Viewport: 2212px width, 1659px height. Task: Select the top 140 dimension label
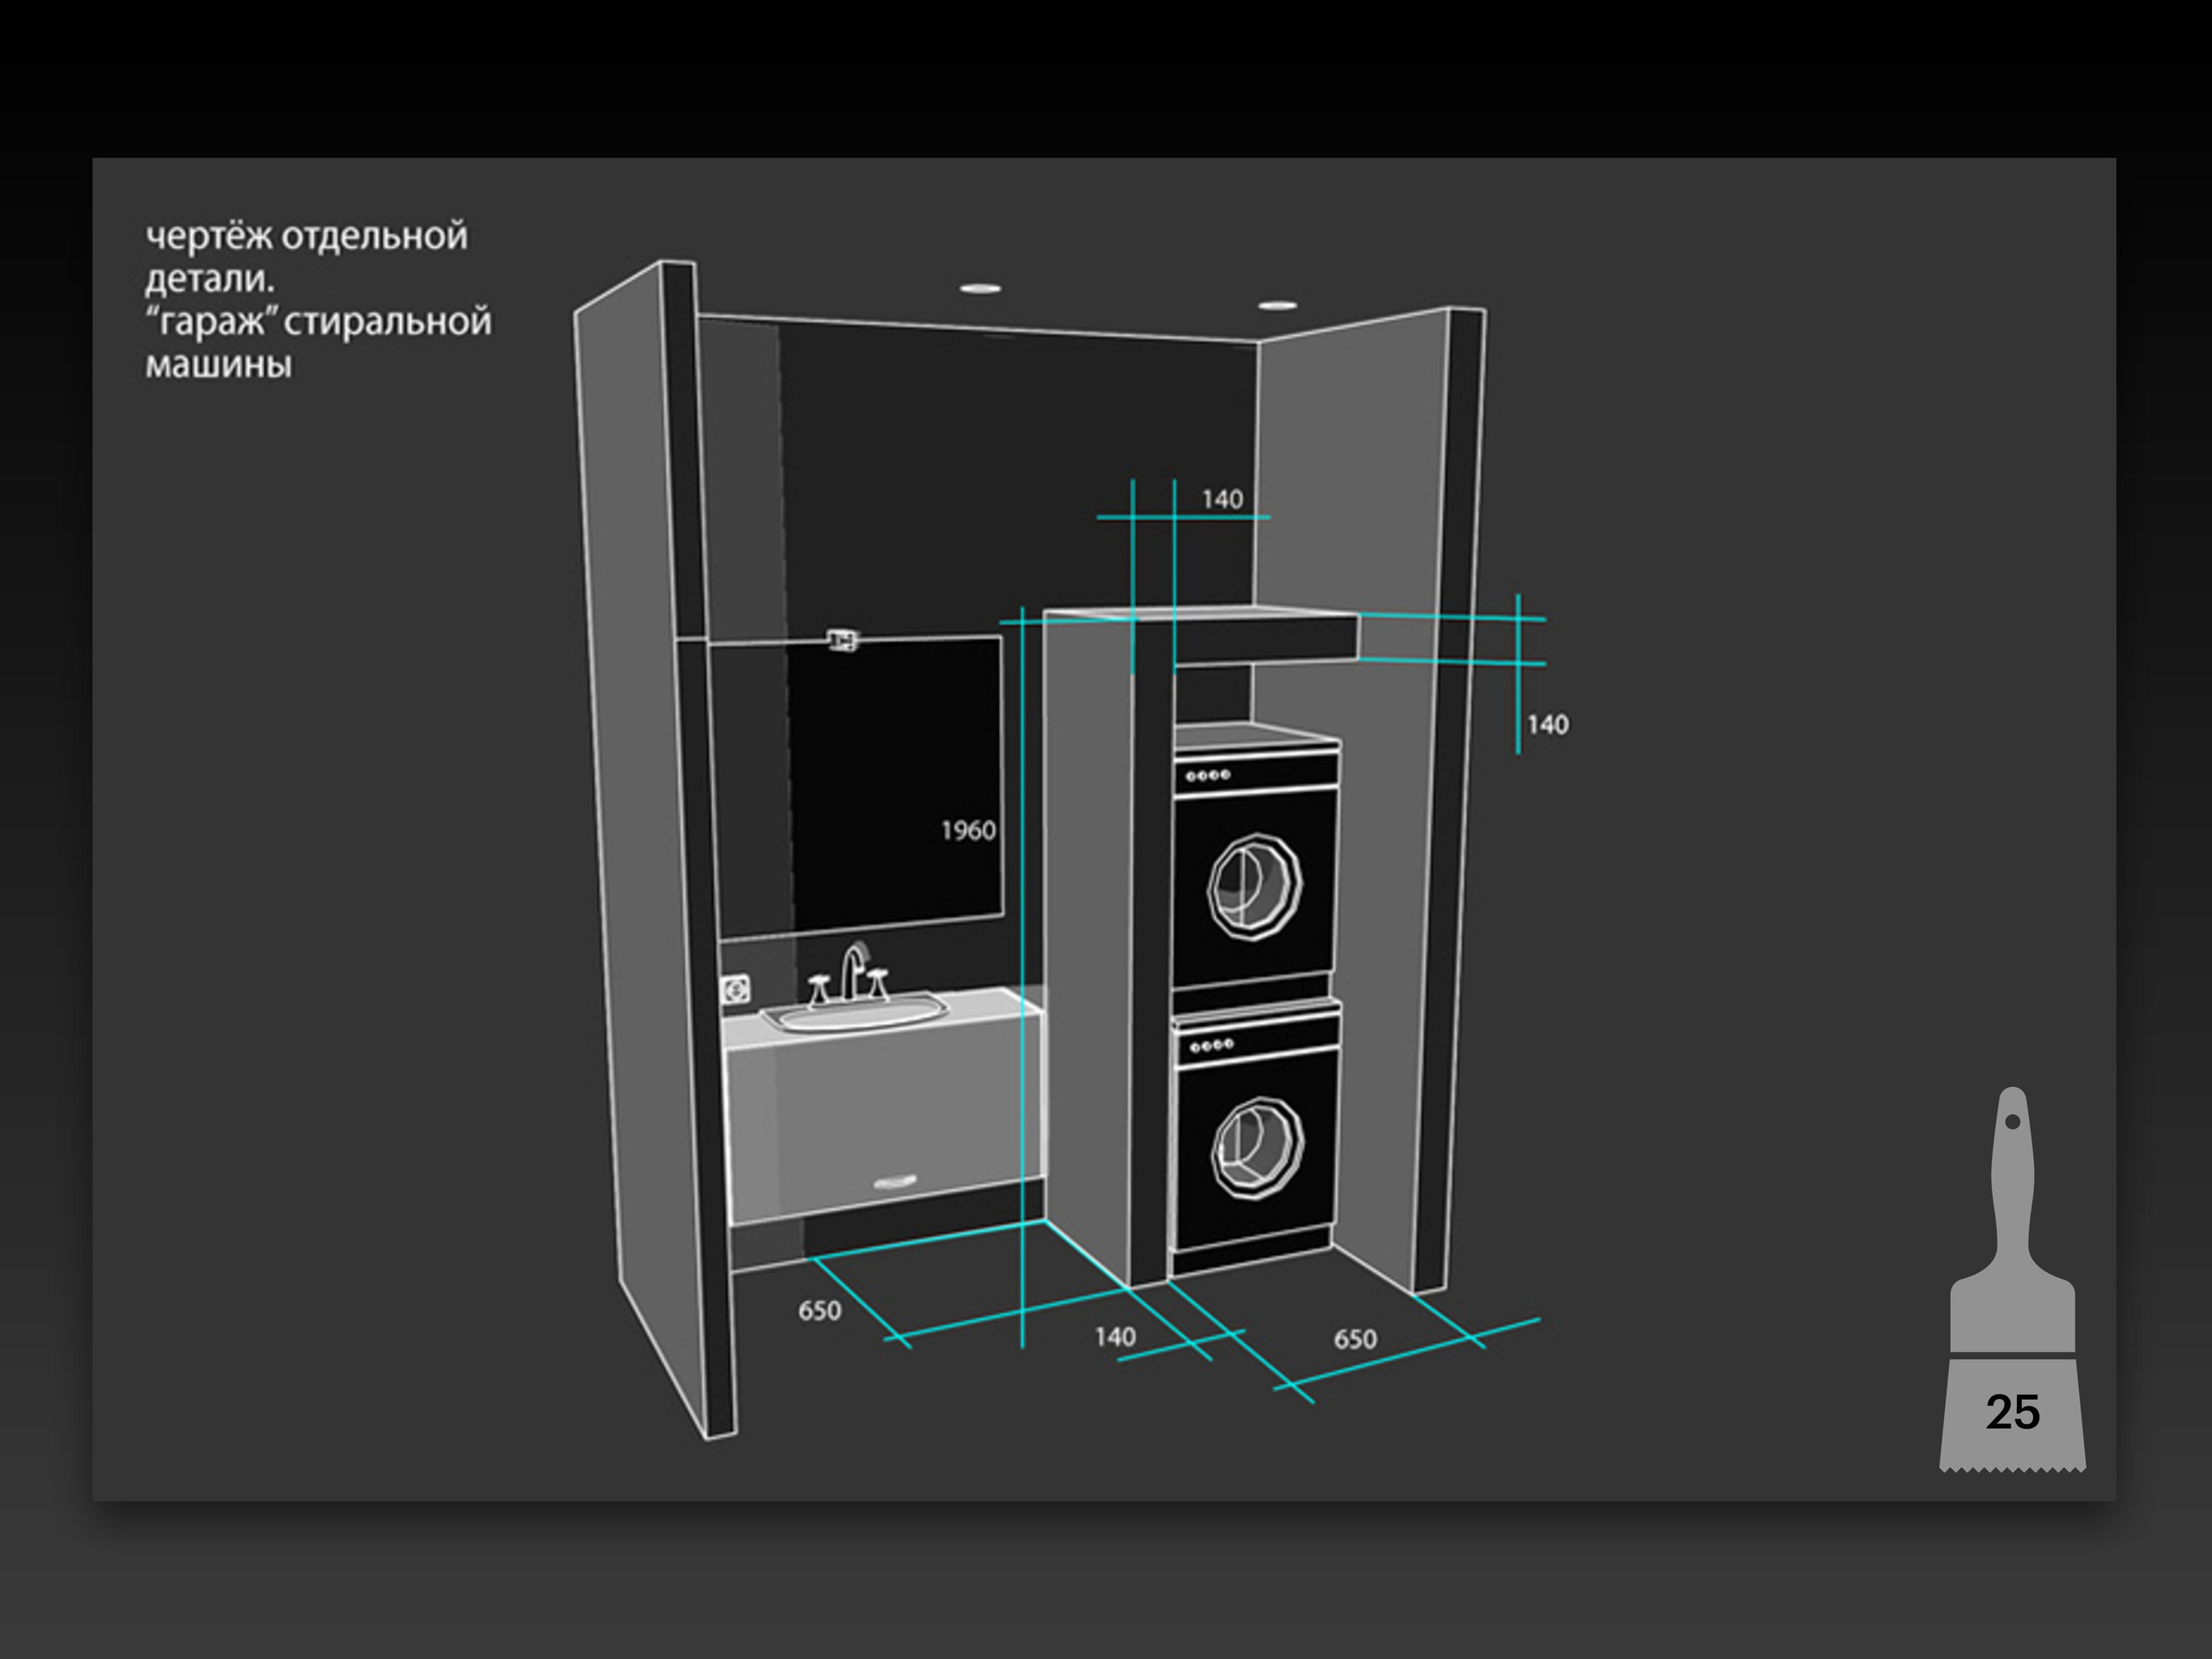[x=1222, y=499]
